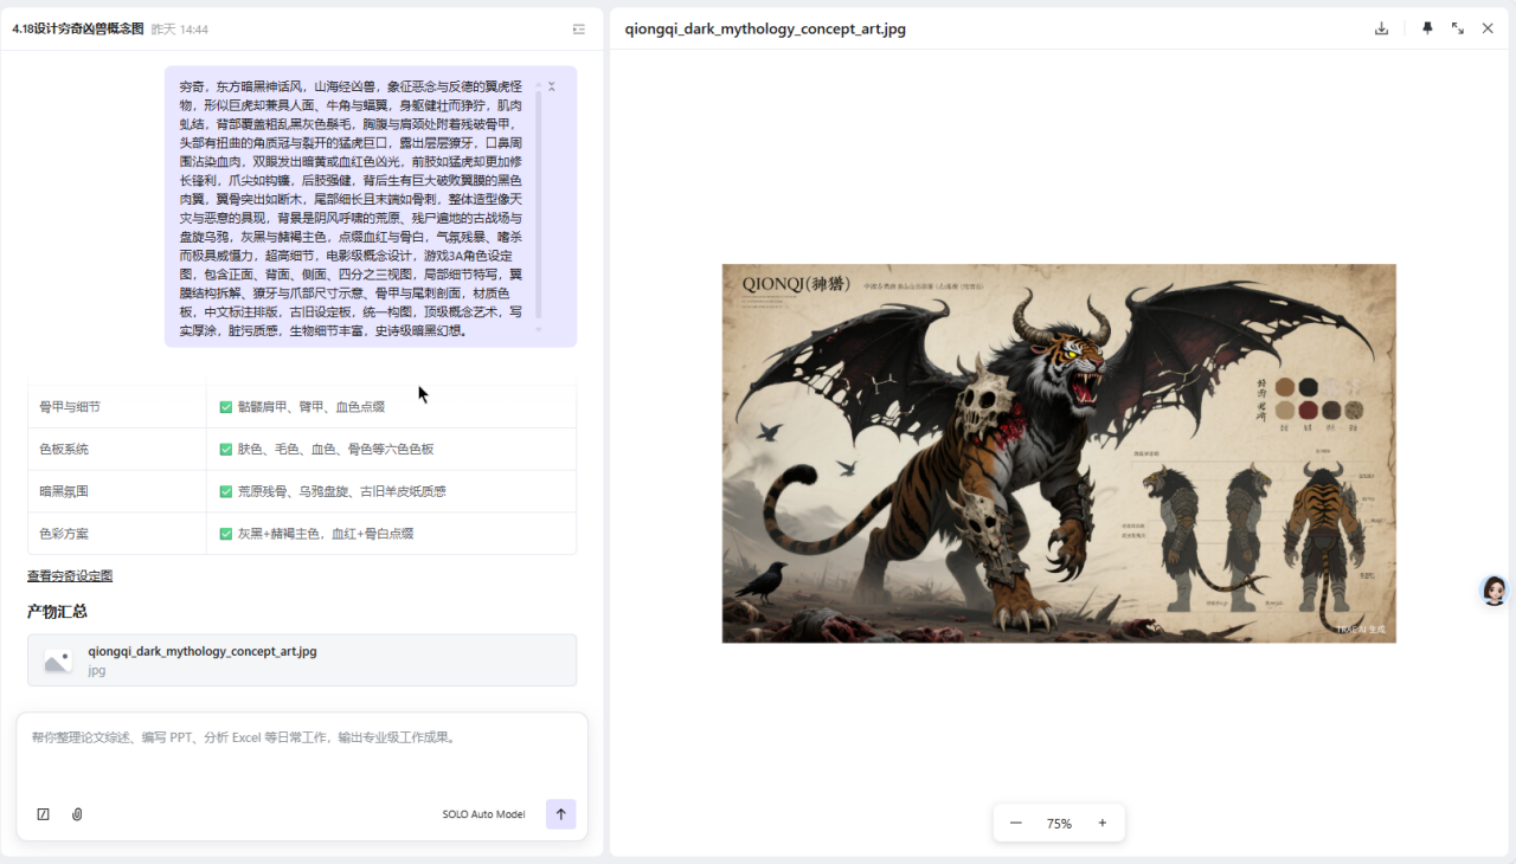
Task: Click the checkbox in 暗黑氛围 row
Action: click(226, 491)
